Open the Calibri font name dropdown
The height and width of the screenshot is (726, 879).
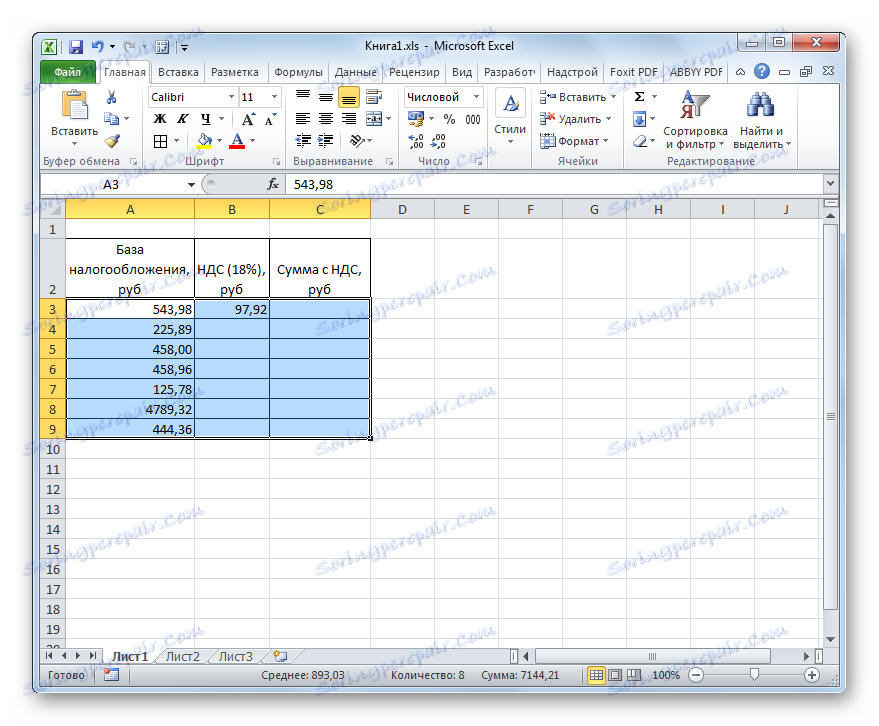click(231, 97)
